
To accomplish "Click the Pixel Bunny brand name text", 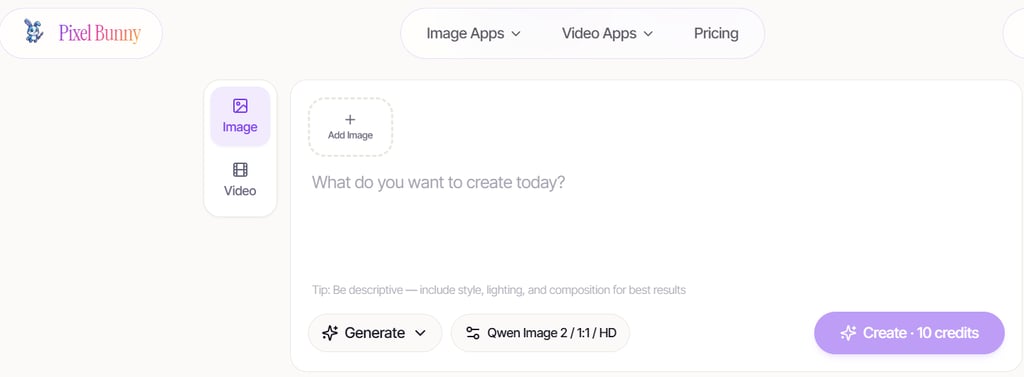I will pos(100,33).
